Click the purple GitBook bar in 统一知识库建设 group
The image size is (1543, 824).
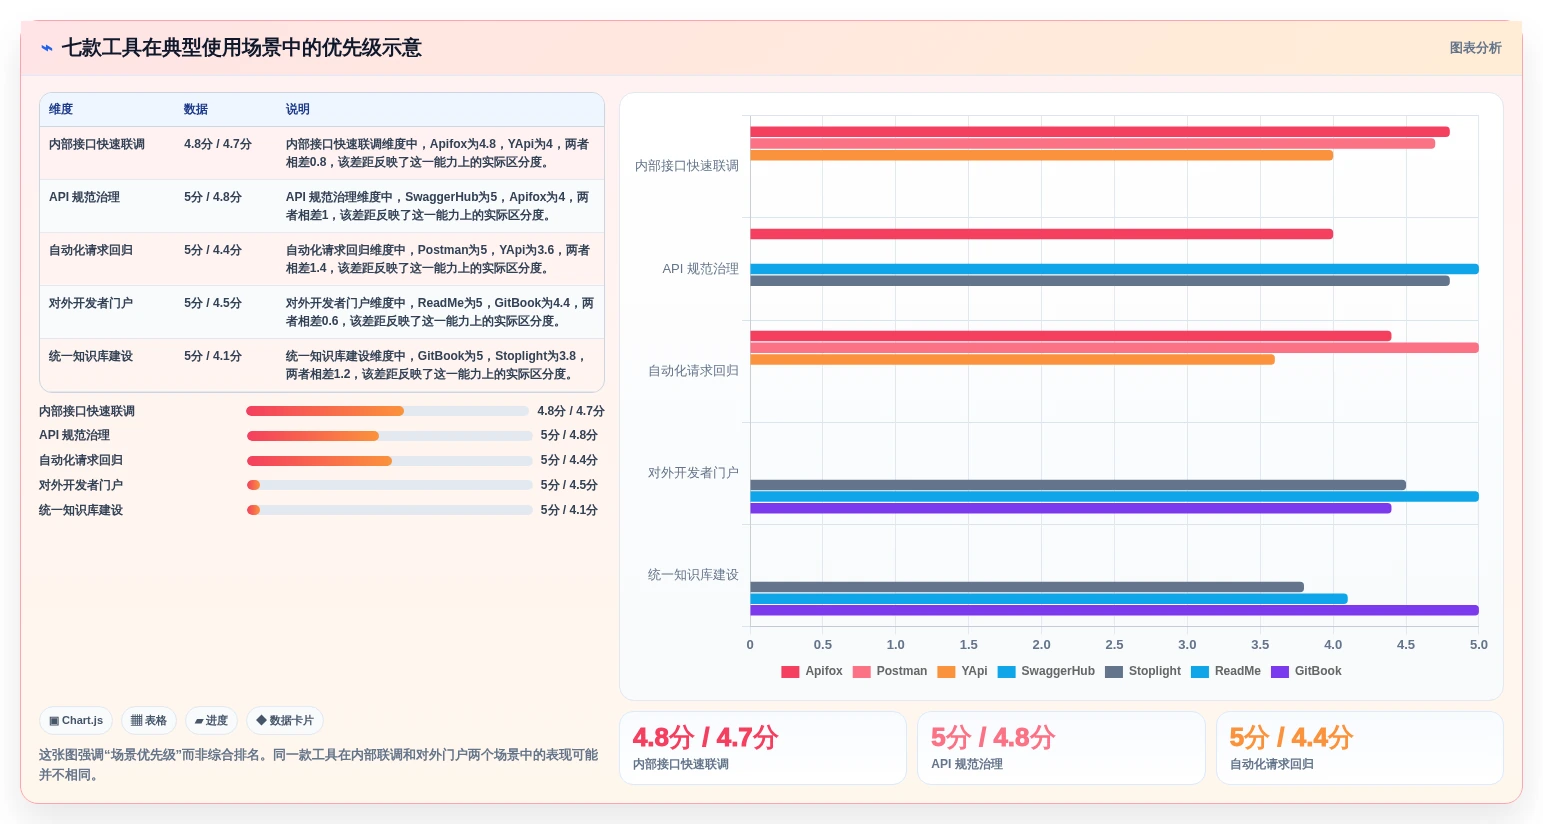point(1114,610)
